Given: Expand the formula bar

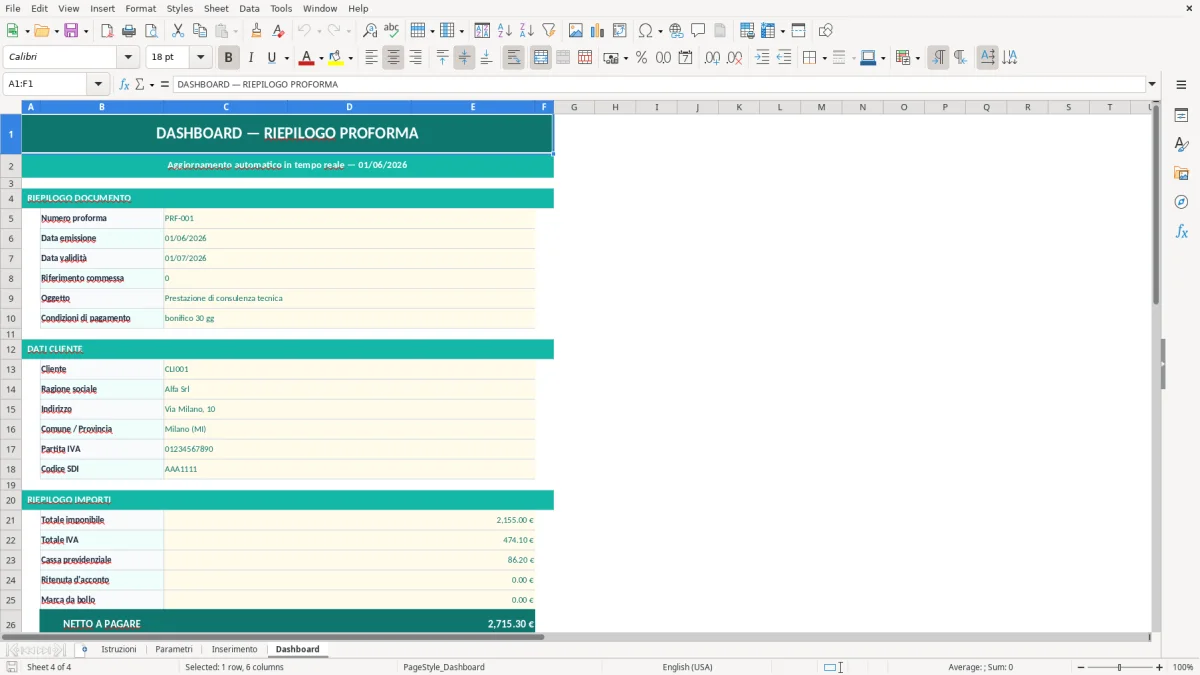Looking at the screenshot, I should 1152,84.
